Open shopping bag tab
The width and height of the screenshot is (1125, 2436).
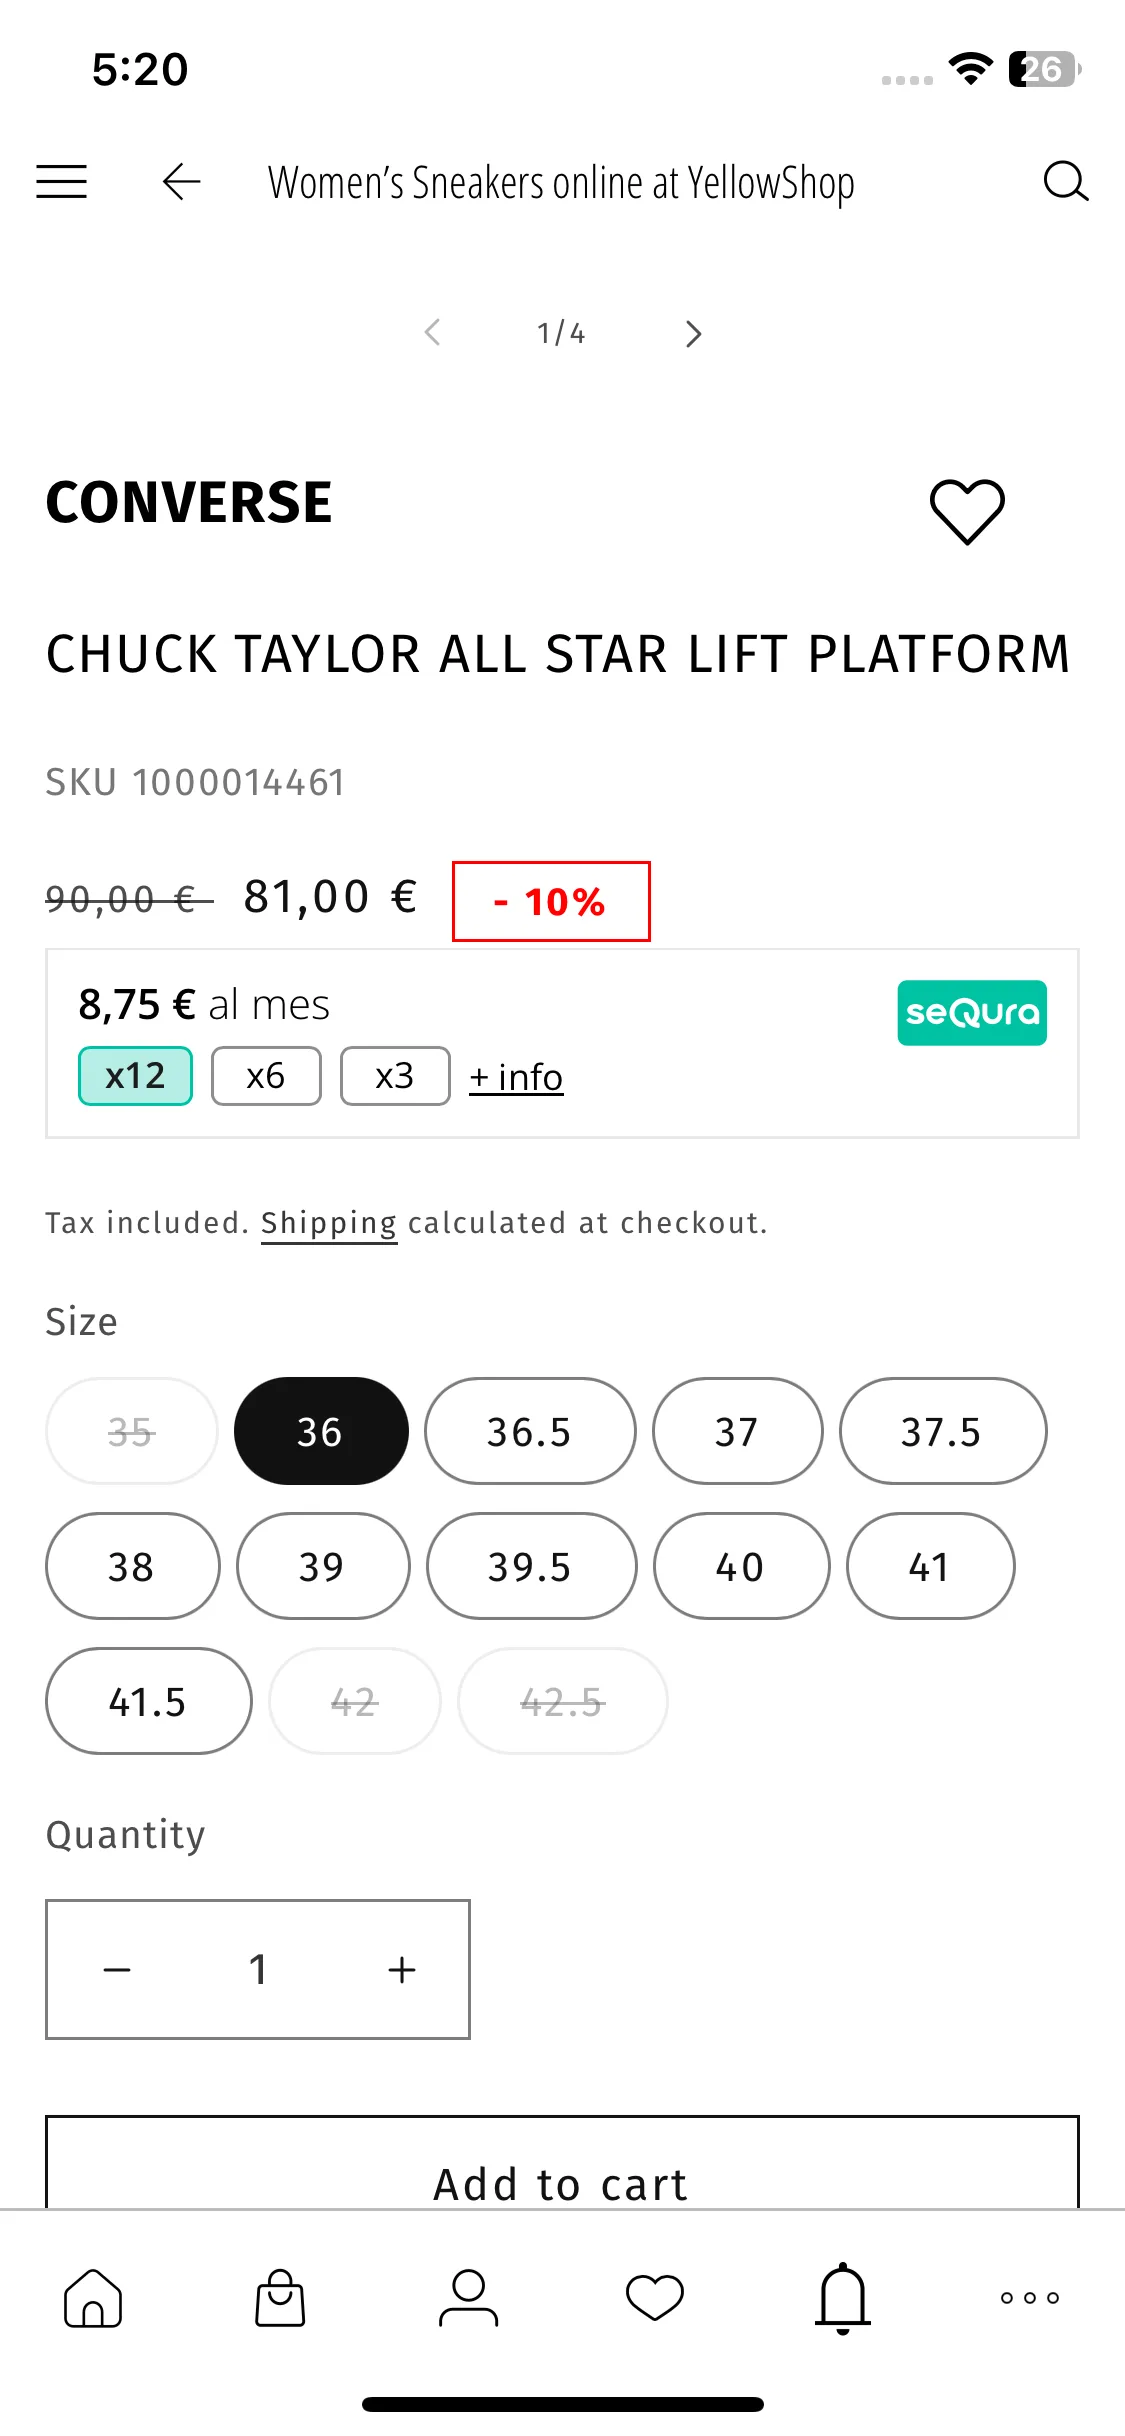280,2298
